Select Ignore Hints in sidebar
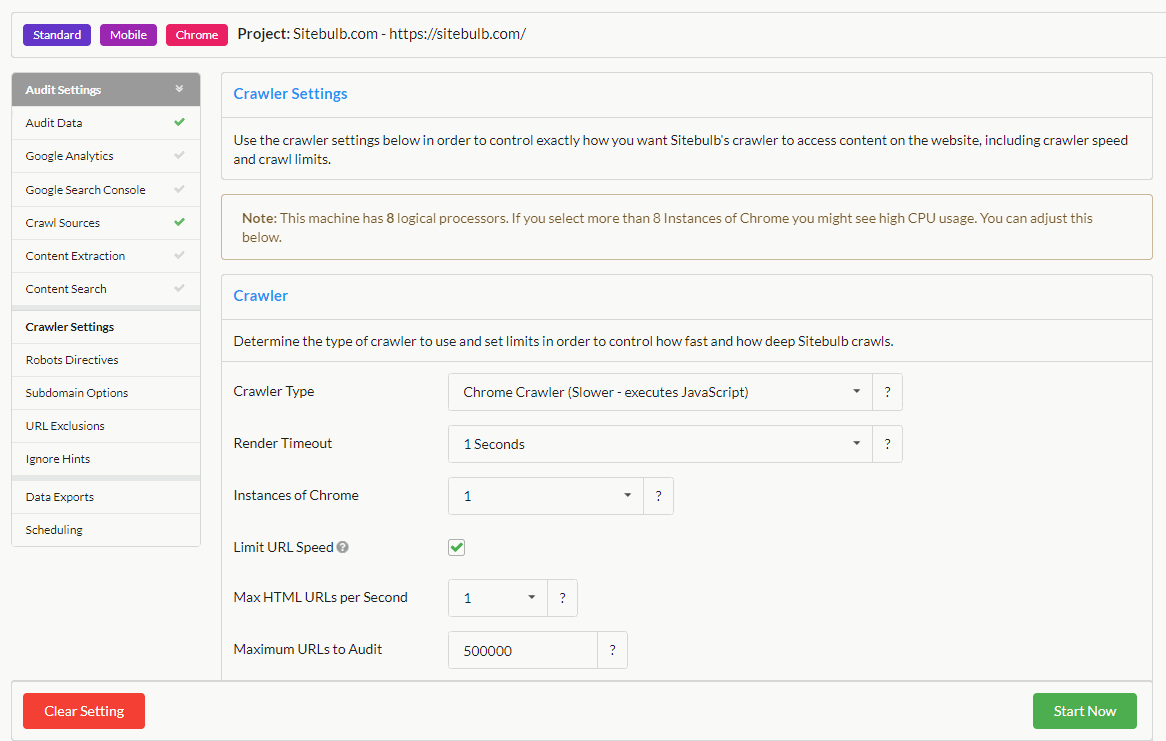 coord(106,459)
